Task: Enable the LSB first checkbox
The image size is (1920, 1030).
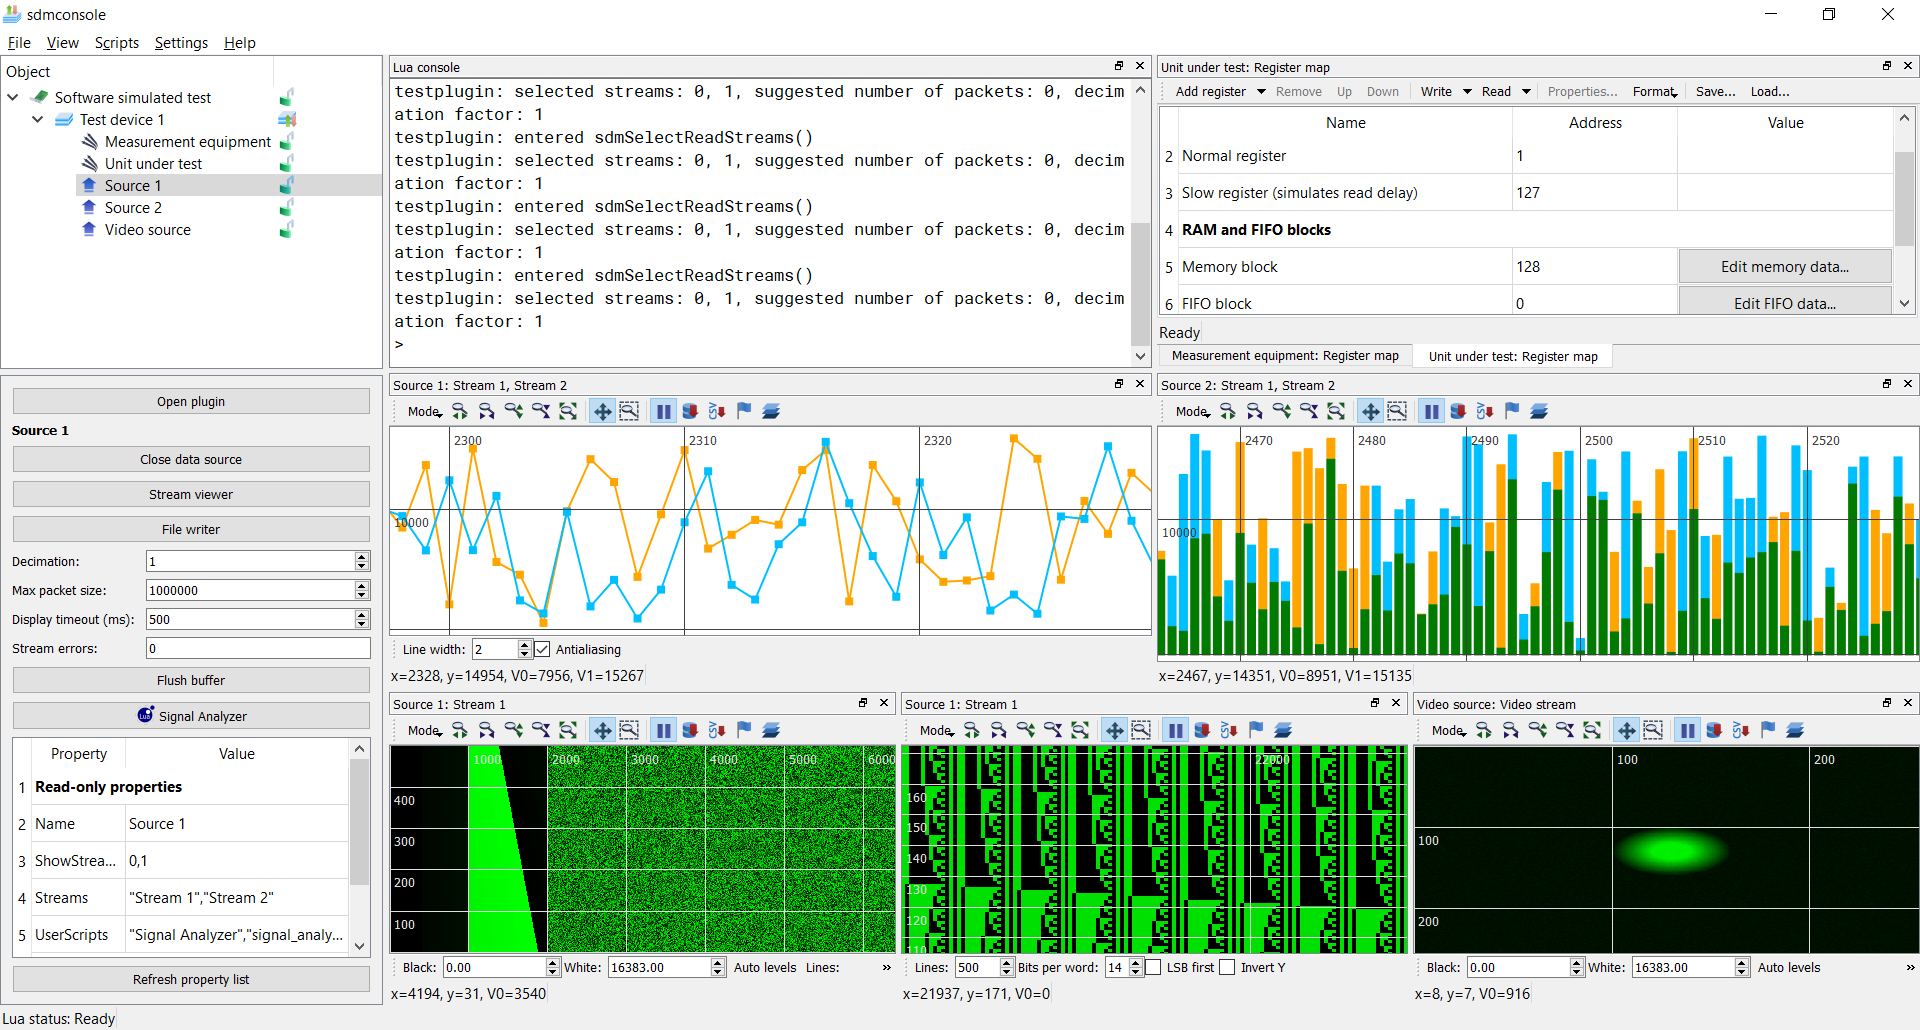Action: pos(1153,967)
